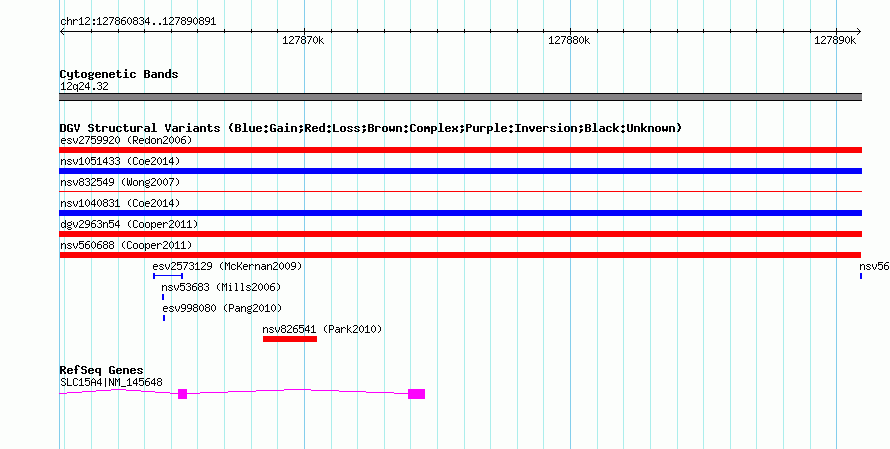This screenshot has width=890, height=449.
Task: Click the blue bar under nsv1051433
Action: (460, 171)
